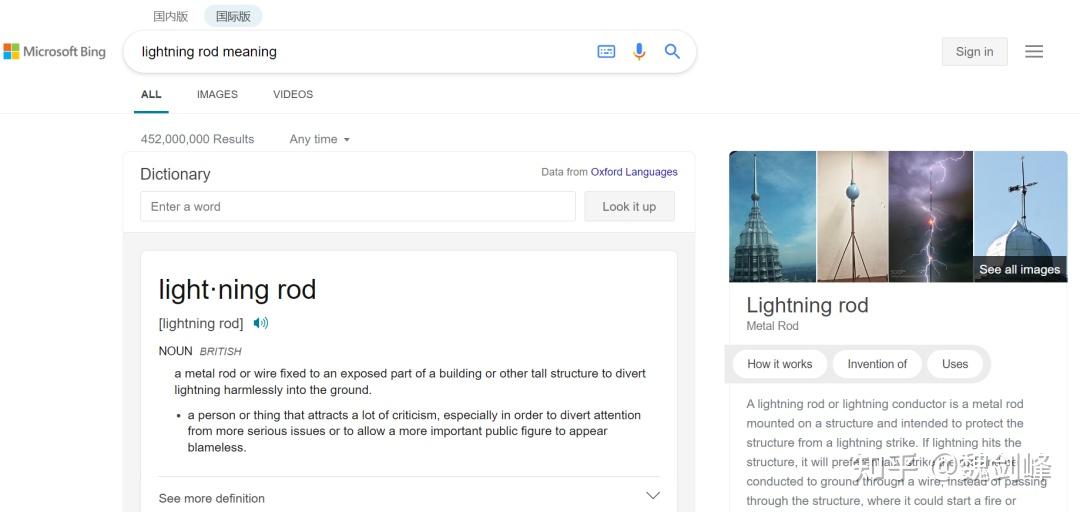The width and height of the screenshot is (1080, 512).
Task: Open the Oxford Languages link
Action: click(x=634, y=172)
